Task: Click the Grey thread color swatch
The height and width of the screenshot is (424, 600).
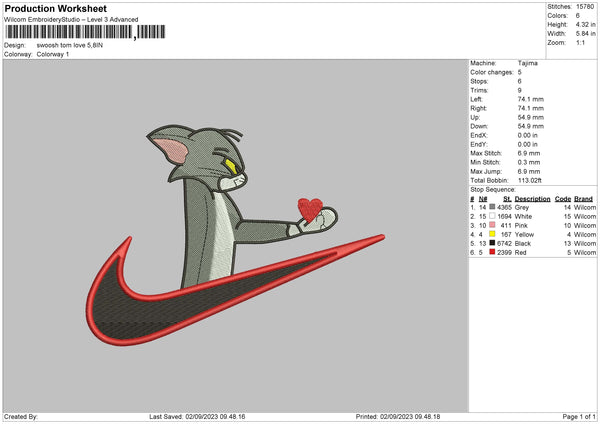Action: point(492,207)
